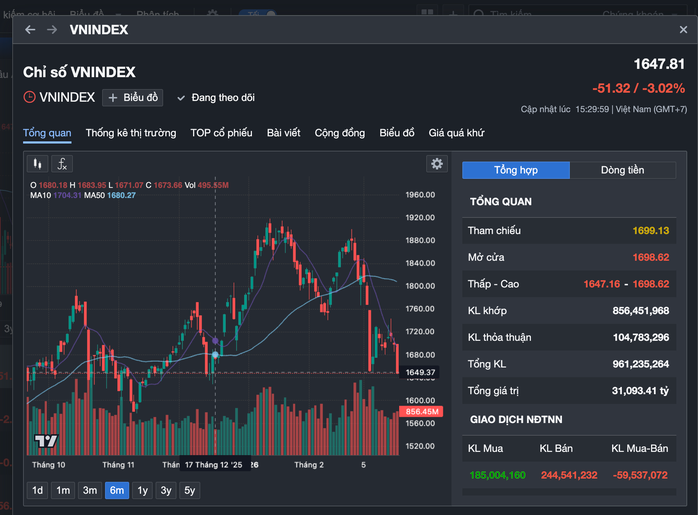
Task: Close the VNINDEX panel with X
Action: [x=676, y=30]
